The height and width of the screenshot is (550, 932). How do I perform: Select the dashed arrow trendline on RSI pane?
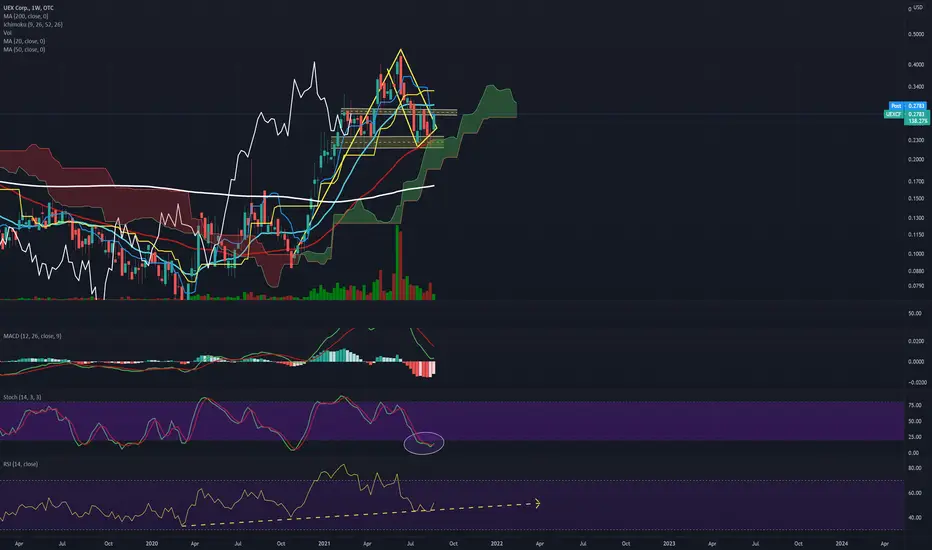click(361, 514)
